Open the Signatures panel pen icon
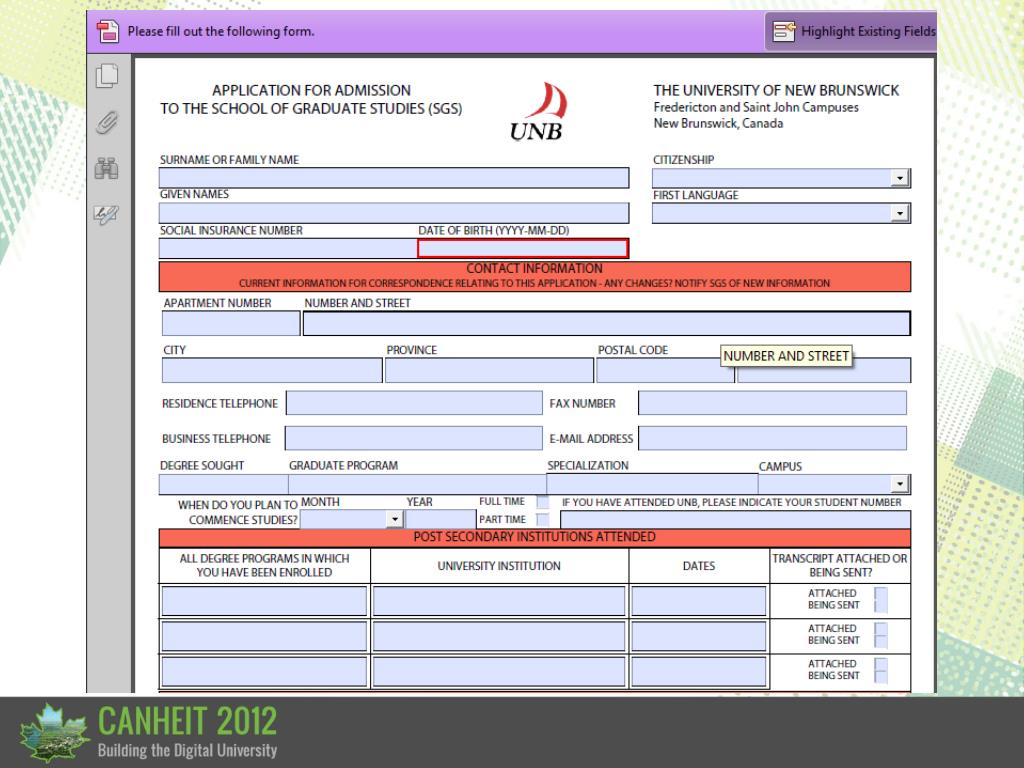Screen dimensions: 1024x768 tap(107, 213)
